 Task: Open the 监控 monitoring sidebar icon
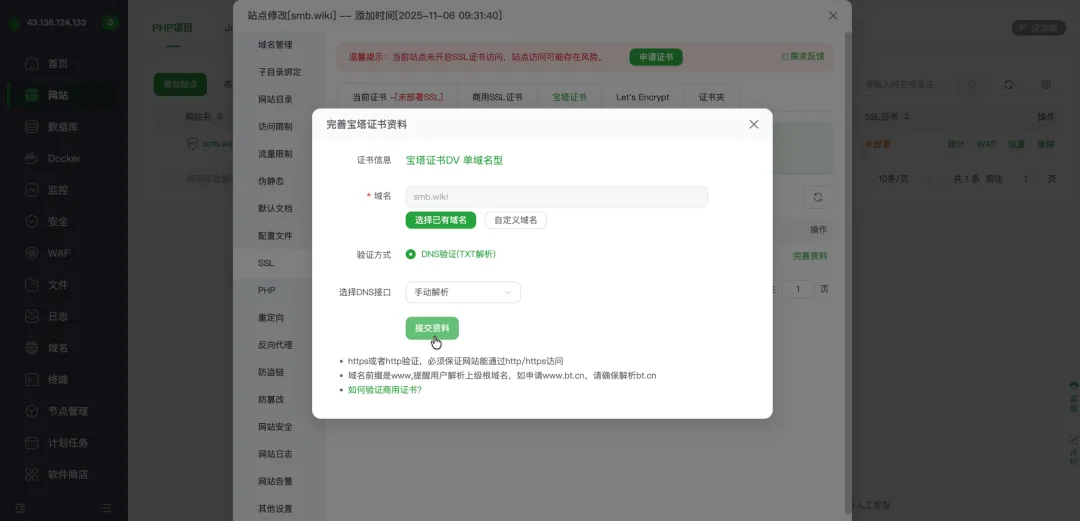(x=30, y=190)
